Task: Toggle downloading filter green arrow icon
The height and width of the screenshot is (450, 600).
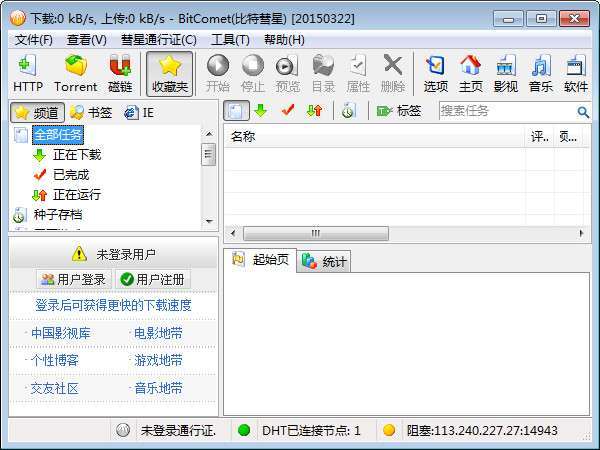Action: (261, 111)
